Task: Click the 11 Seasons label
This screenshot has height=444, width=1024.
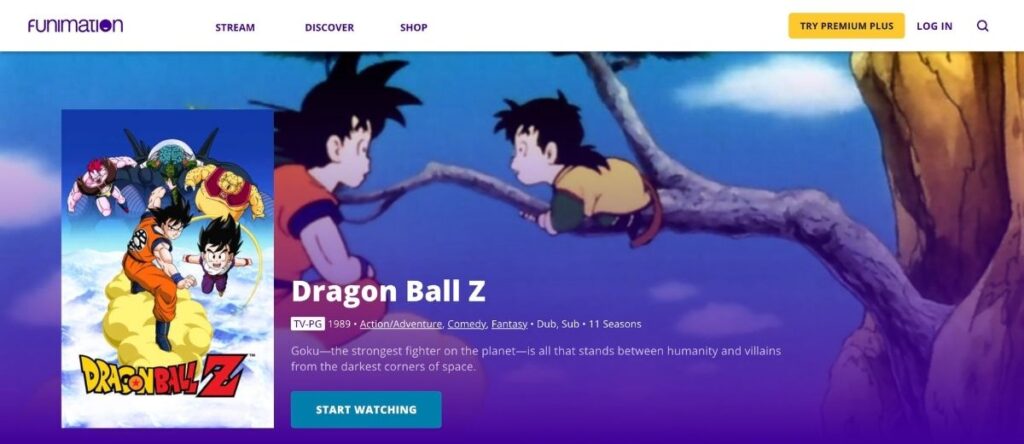Action: tap(615, 324)
